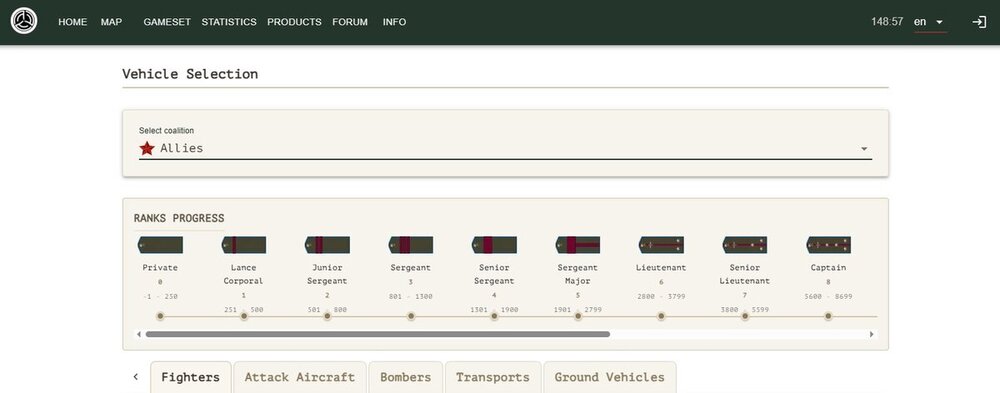Screen dimensions: 1000x393
Task: Click the Private progress marker dot
Action: [x=160, y=316]
